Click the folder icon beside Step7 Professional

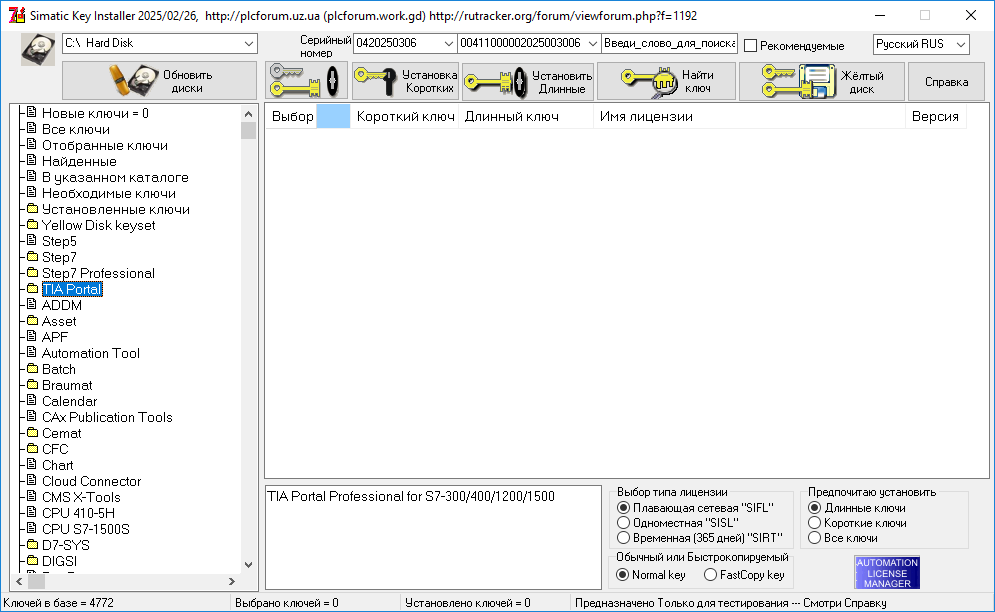click(32, 273)
